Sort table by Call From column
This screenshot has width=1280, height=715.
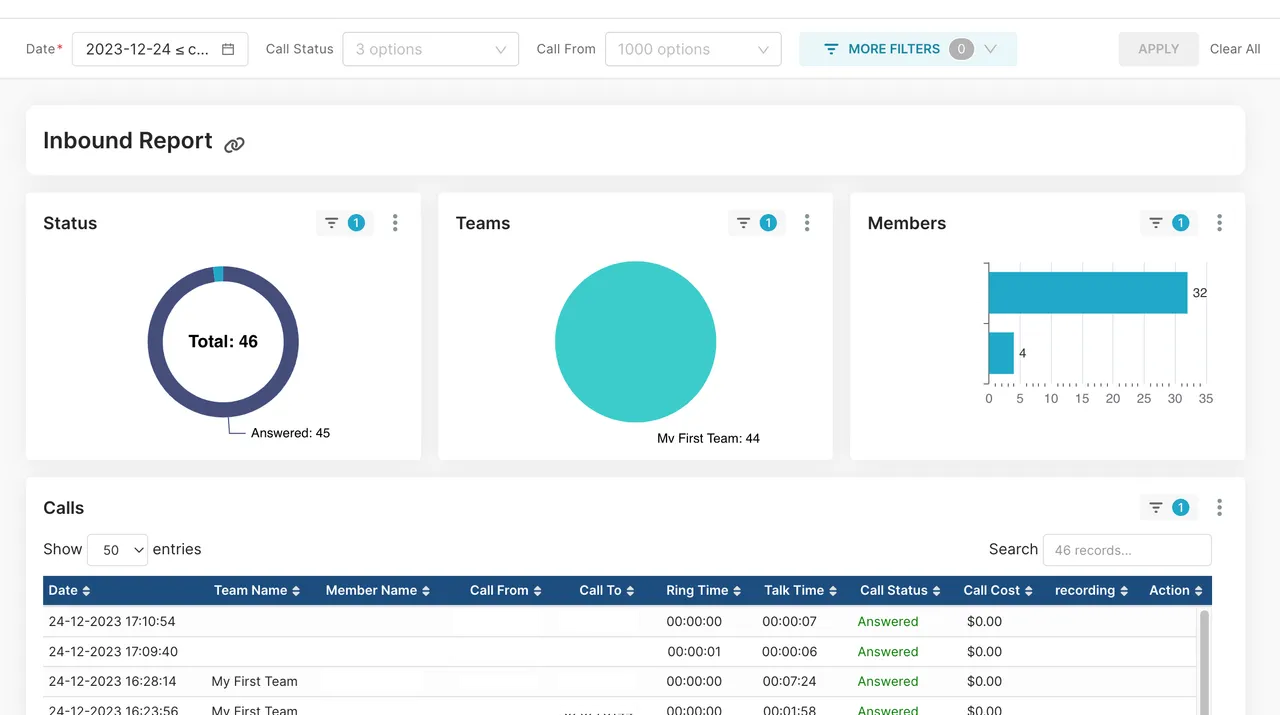[506, 590]
